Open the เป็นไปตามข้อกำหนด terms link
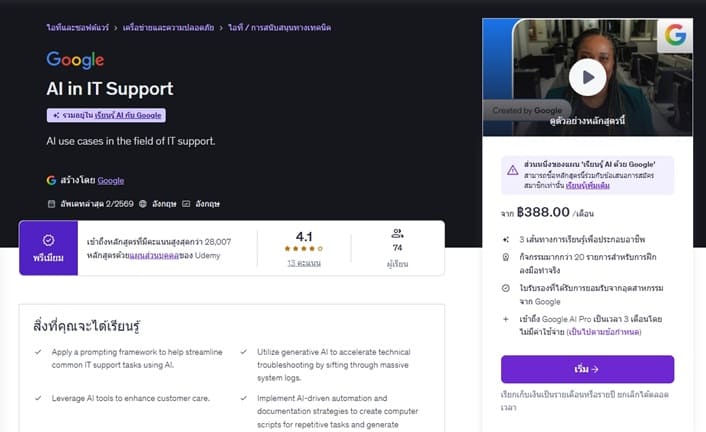Viewport: 706px width, 432px height. (x=604, y=332)
